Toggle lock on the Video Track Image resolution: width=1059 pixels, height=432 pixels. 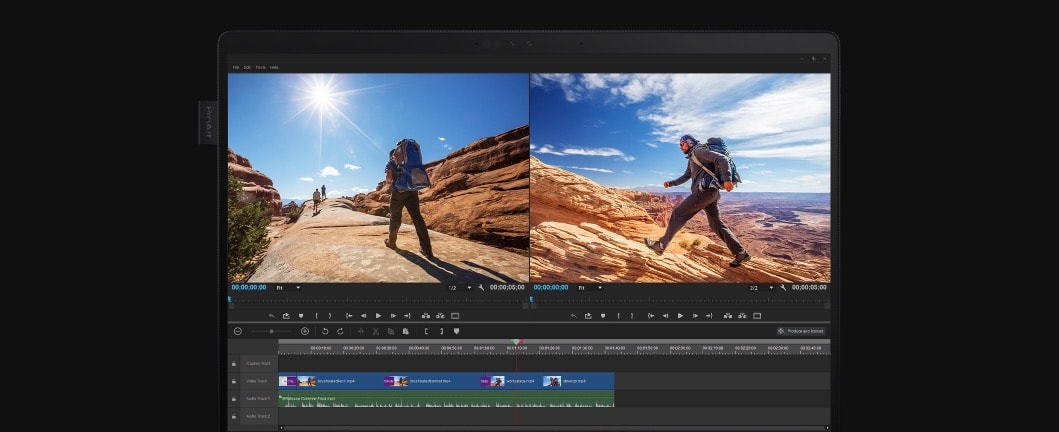[x=234, y=381]
